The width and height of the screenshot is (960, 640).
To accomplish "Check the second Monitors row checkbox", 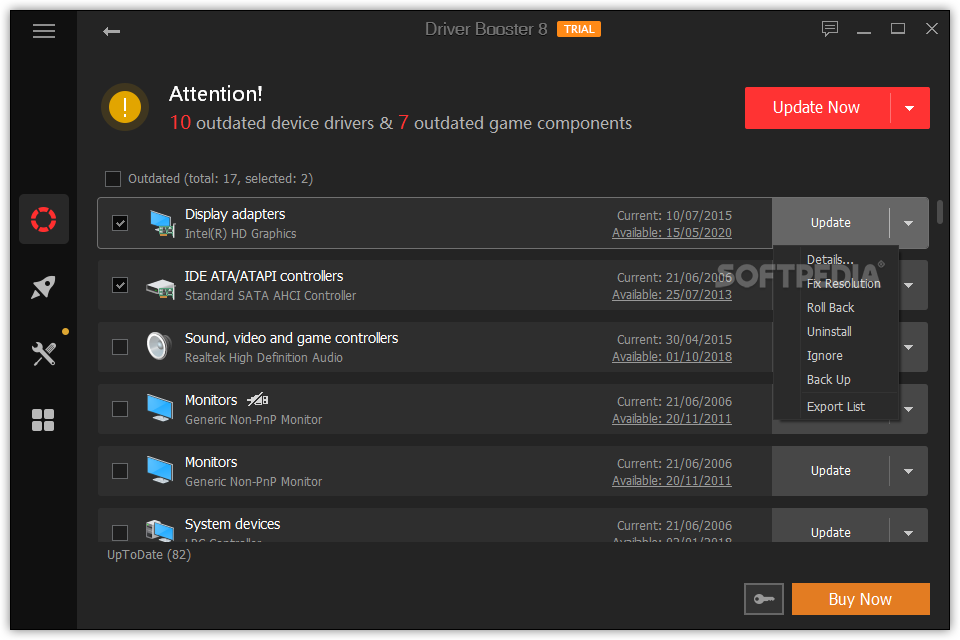I will click(120, 471).
